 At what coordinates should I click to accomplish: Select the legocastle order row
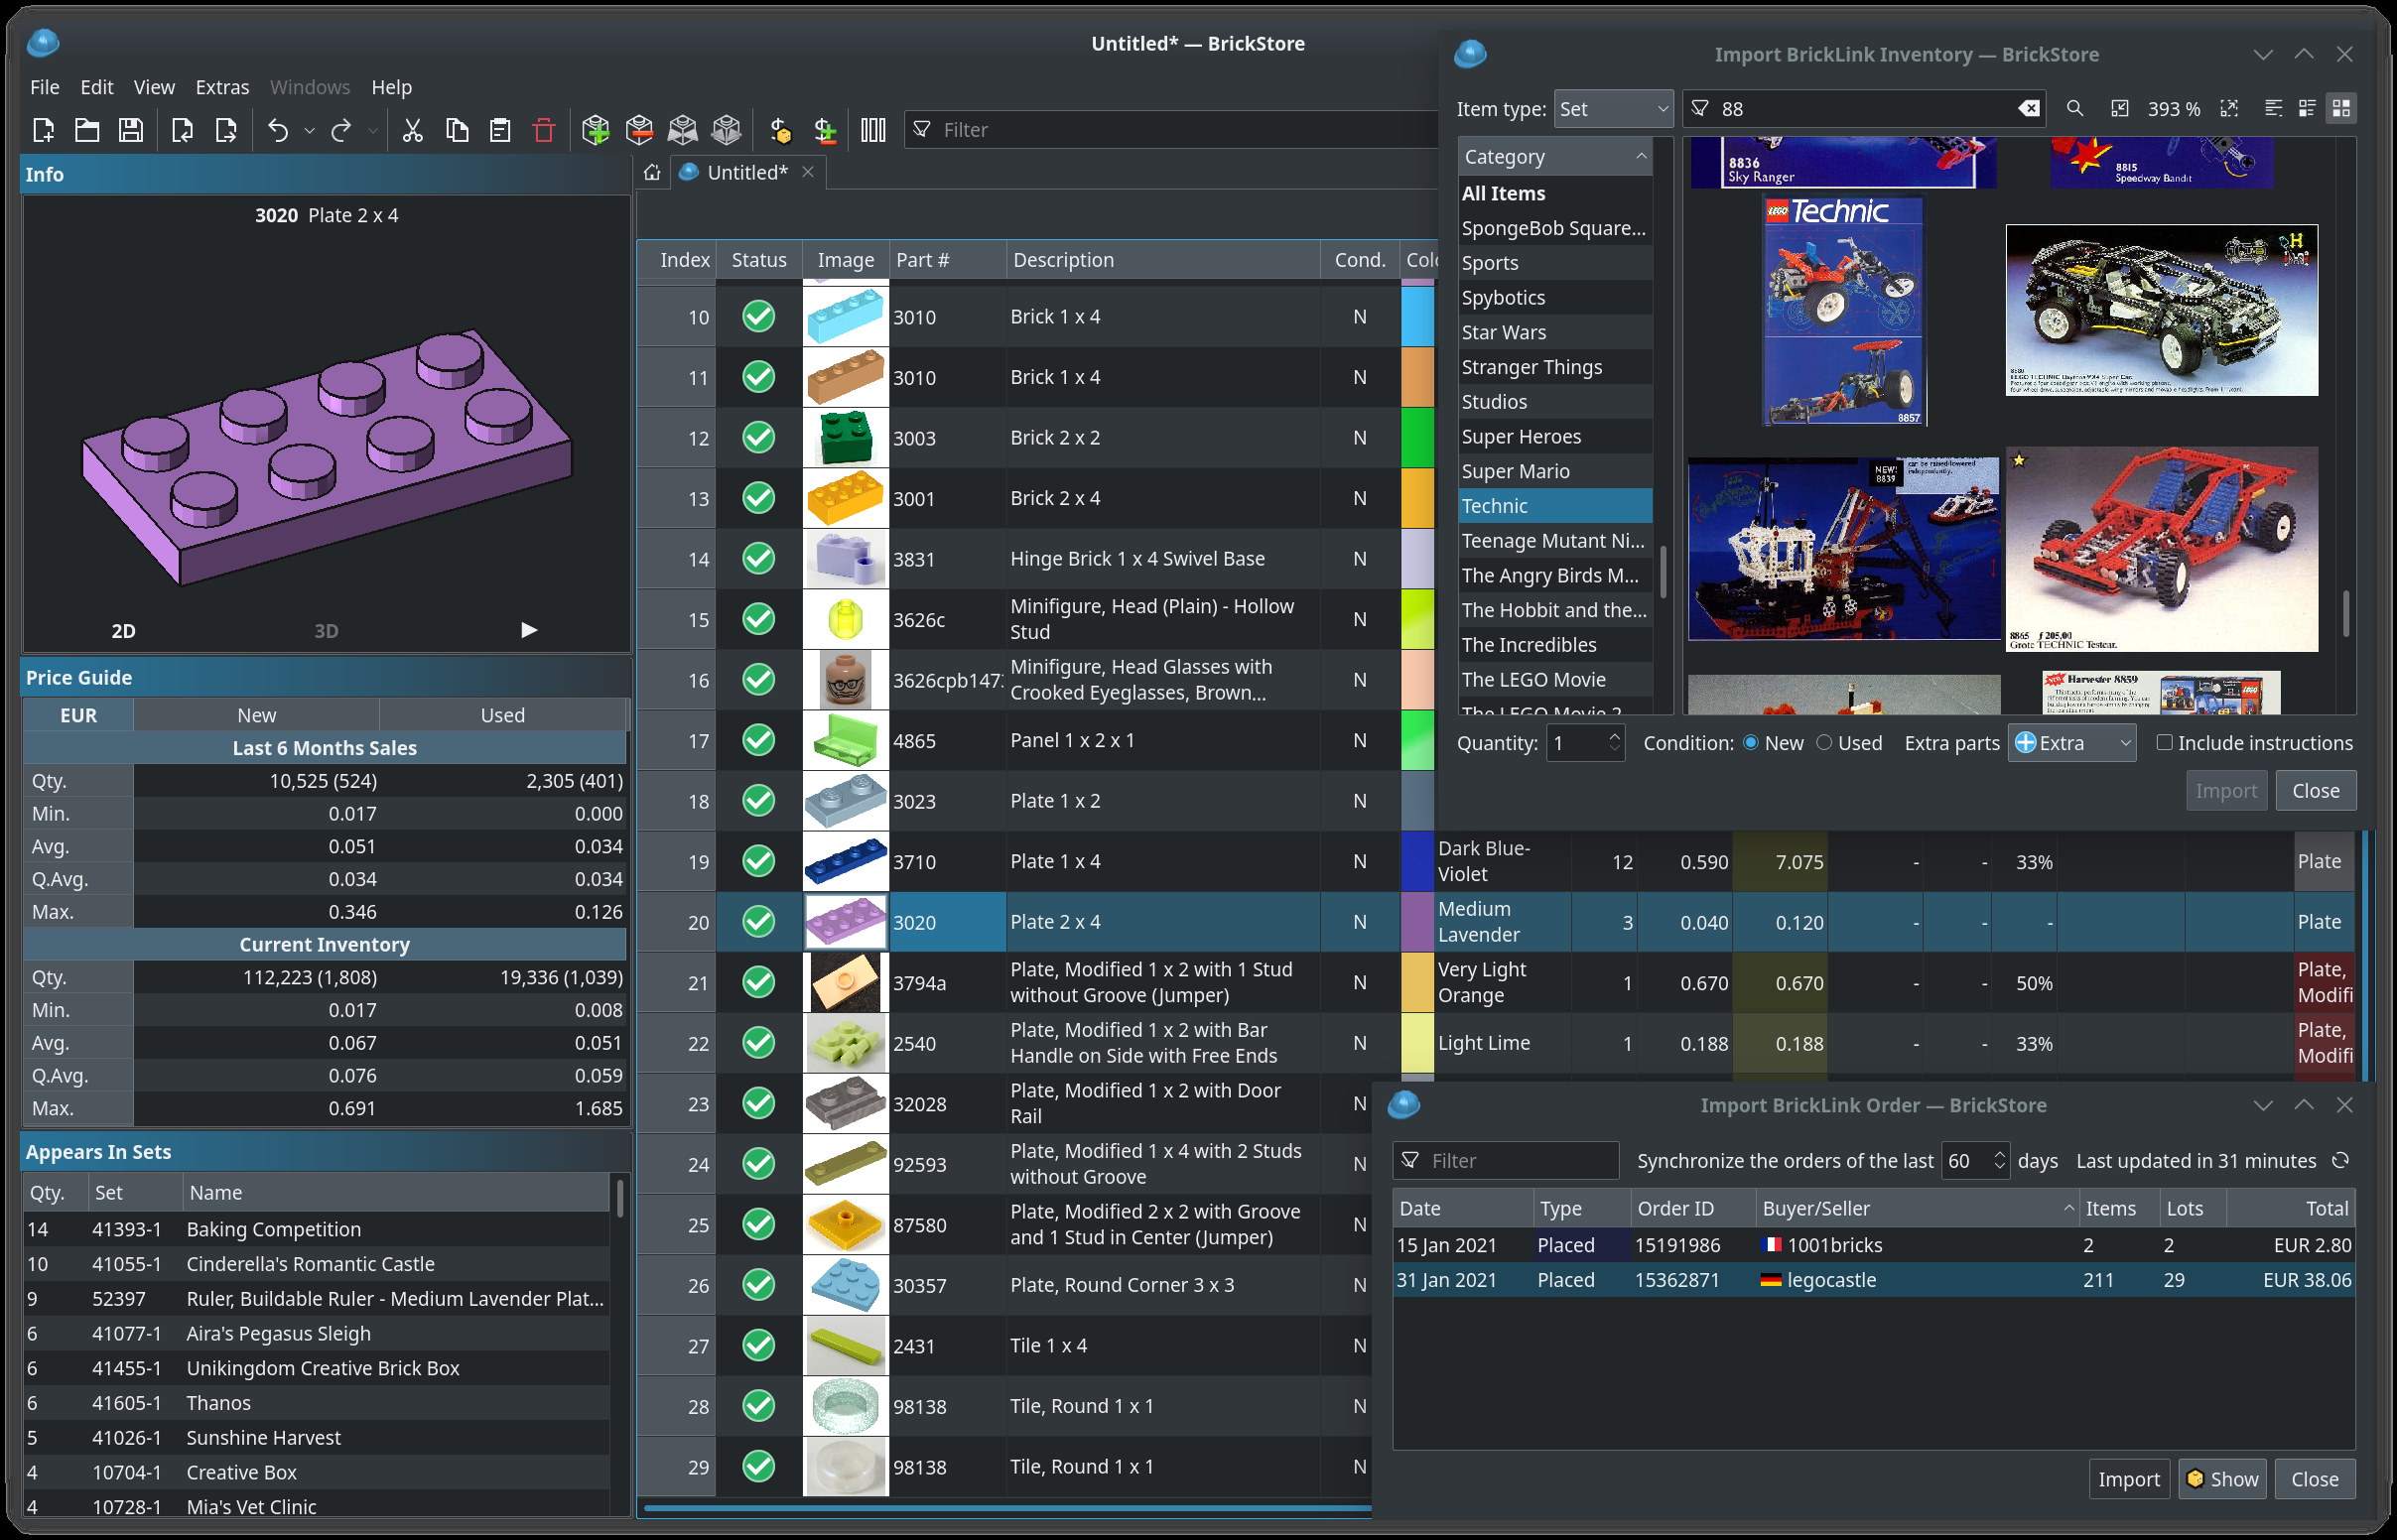click(1873, 1280)
